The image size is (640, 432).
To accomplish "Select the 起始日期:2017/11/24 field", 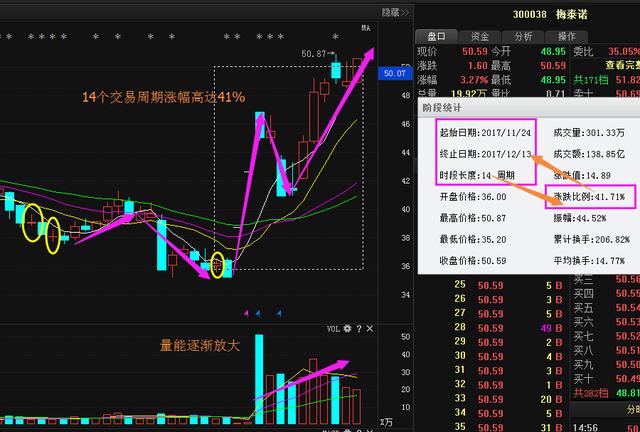I will 485,133.
